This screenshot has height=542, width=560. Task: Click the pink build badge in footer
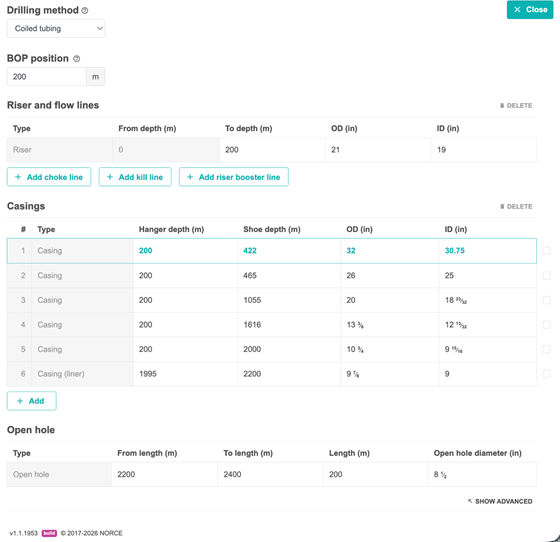49,533
